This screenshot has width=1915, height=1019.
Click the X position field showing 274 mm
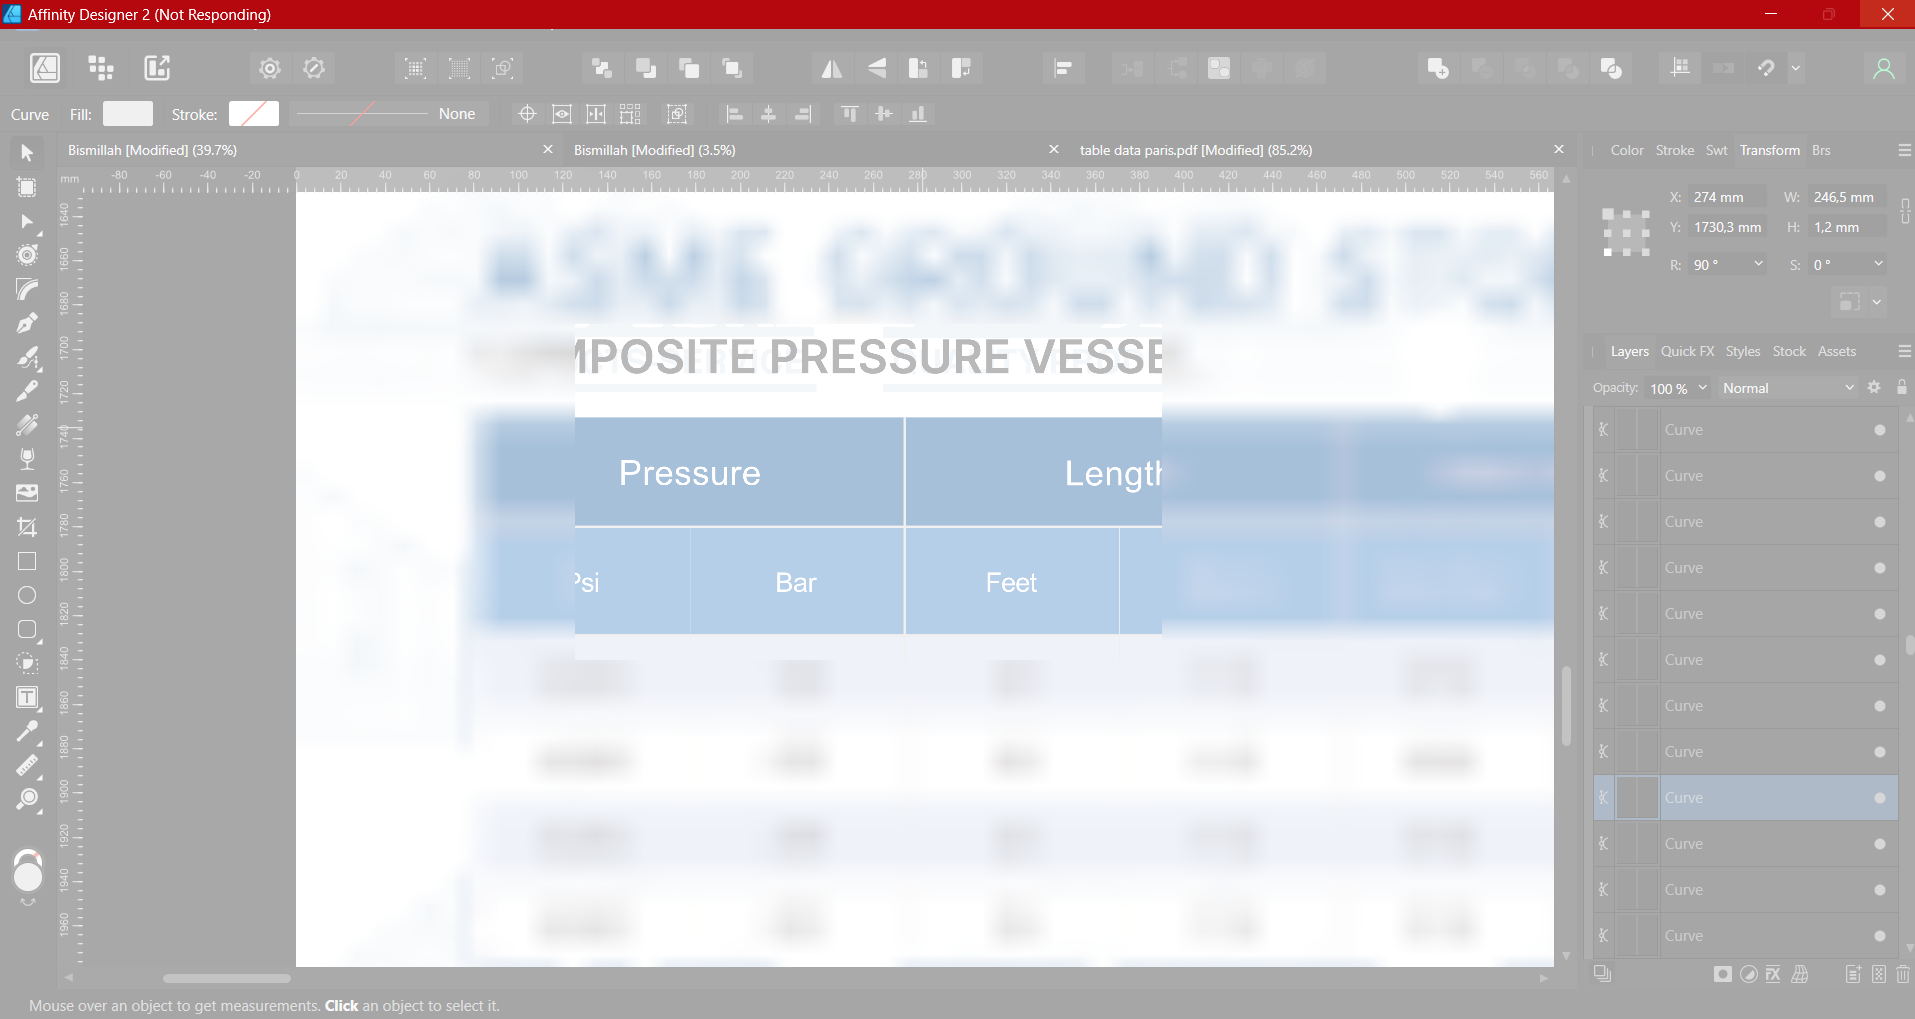tap(1727, 197)
